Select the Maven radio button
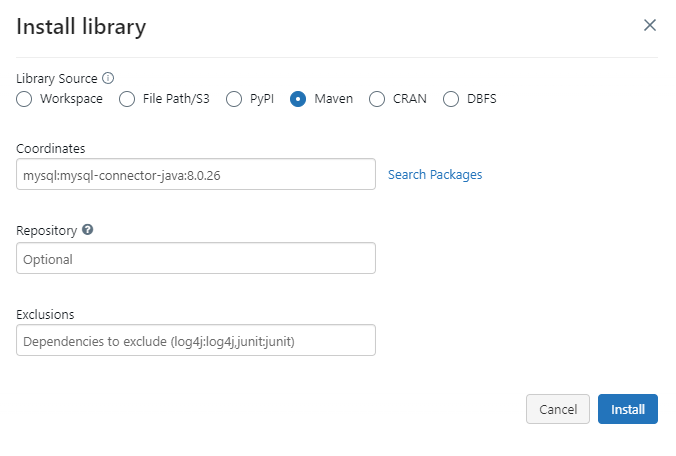Viewport: 676px width, 456px height. click(298, 99)
